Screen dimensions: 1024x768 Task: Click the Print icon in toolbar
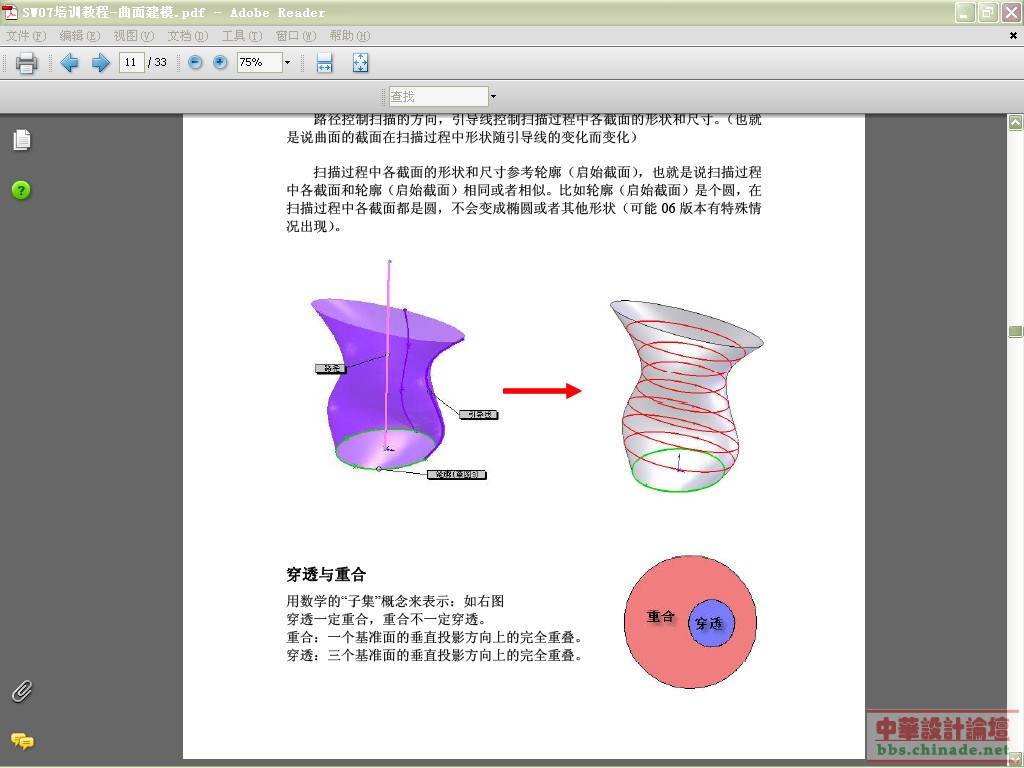coord(26,63)
